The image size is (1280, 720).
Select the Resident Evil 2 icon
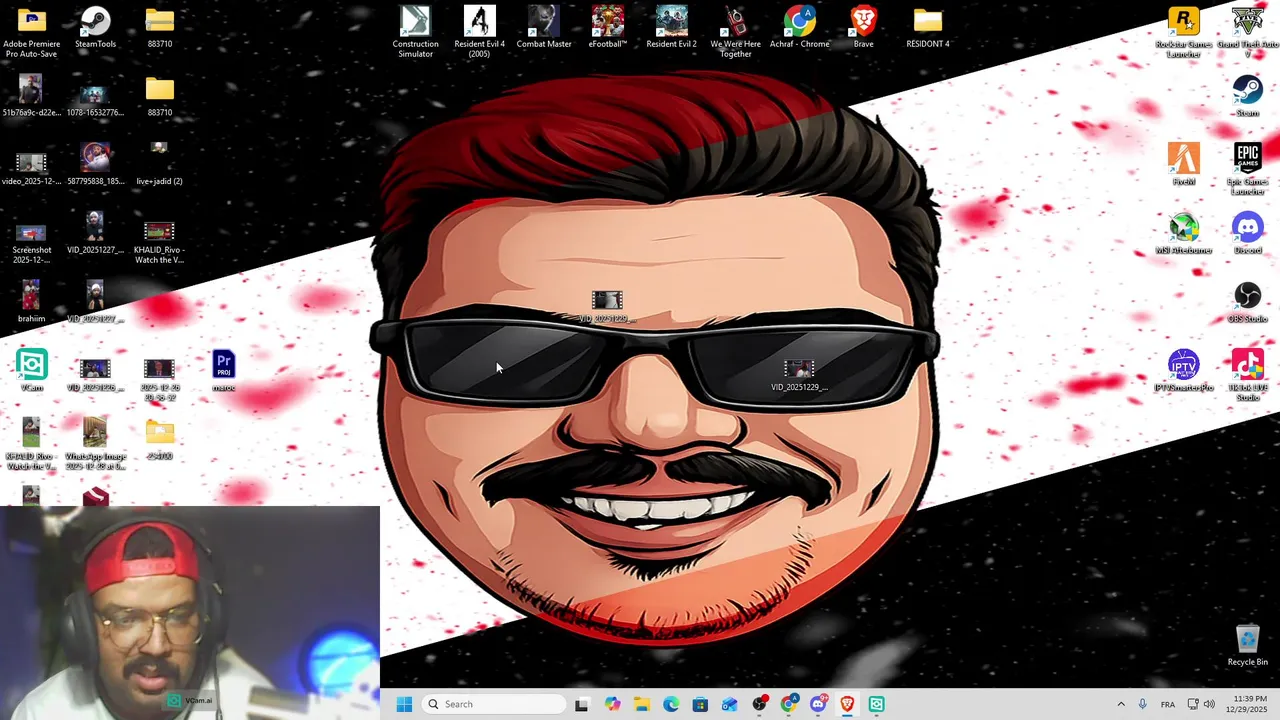point(671,28)
